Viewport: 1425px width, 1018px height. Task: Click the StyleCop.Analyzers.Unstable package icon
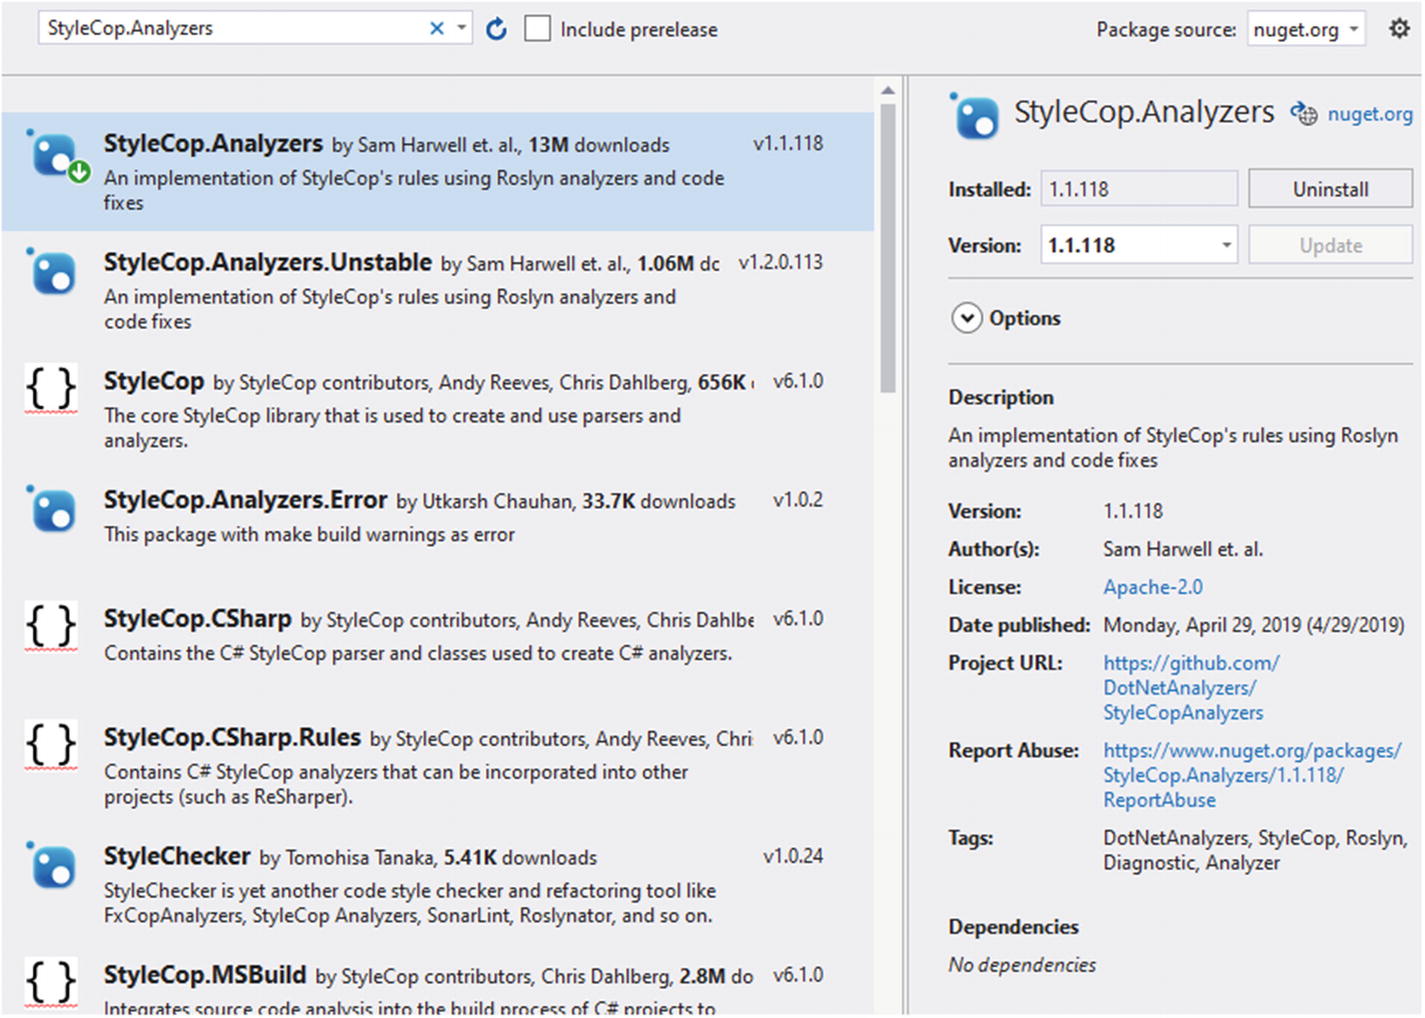pyautogui.click(x=52, y=272)
